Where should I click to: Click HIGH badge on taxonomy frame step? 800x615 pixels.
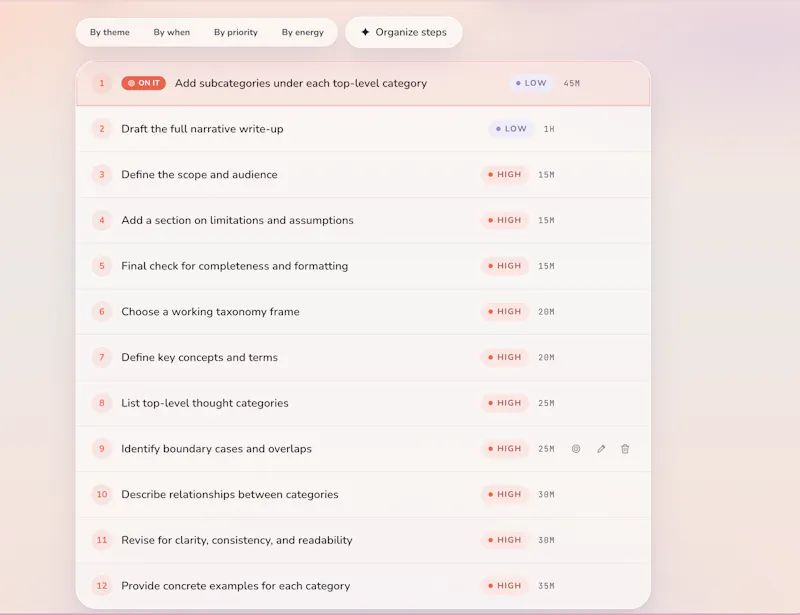pyautogui.click(x=505, y=312)
